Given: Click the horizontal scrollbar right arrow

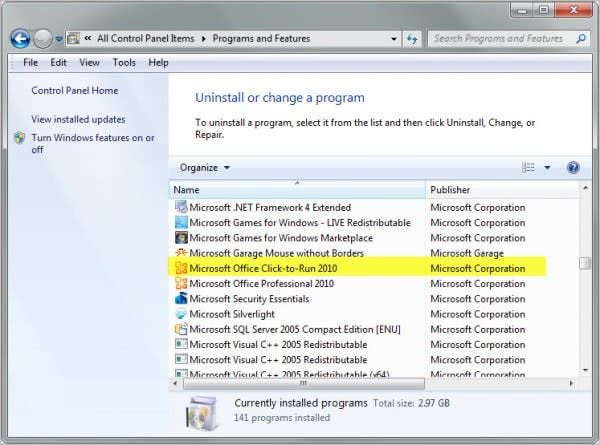Looking at the screenshot, I should pos(572,383).
